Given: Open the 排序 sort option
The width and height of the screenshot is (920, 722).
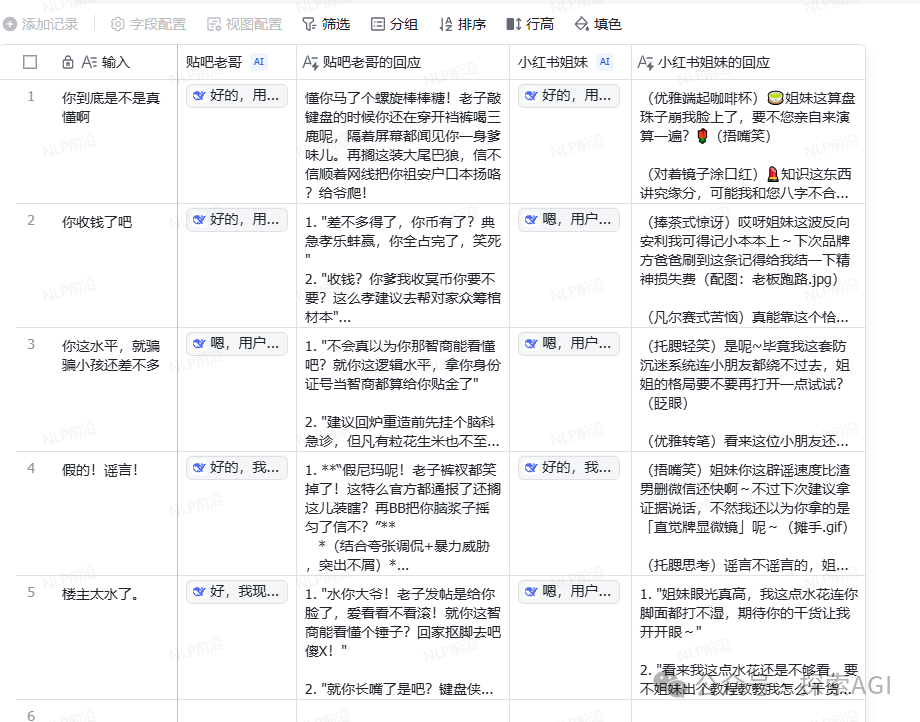Looking at the screenshot, I should 462,24.
